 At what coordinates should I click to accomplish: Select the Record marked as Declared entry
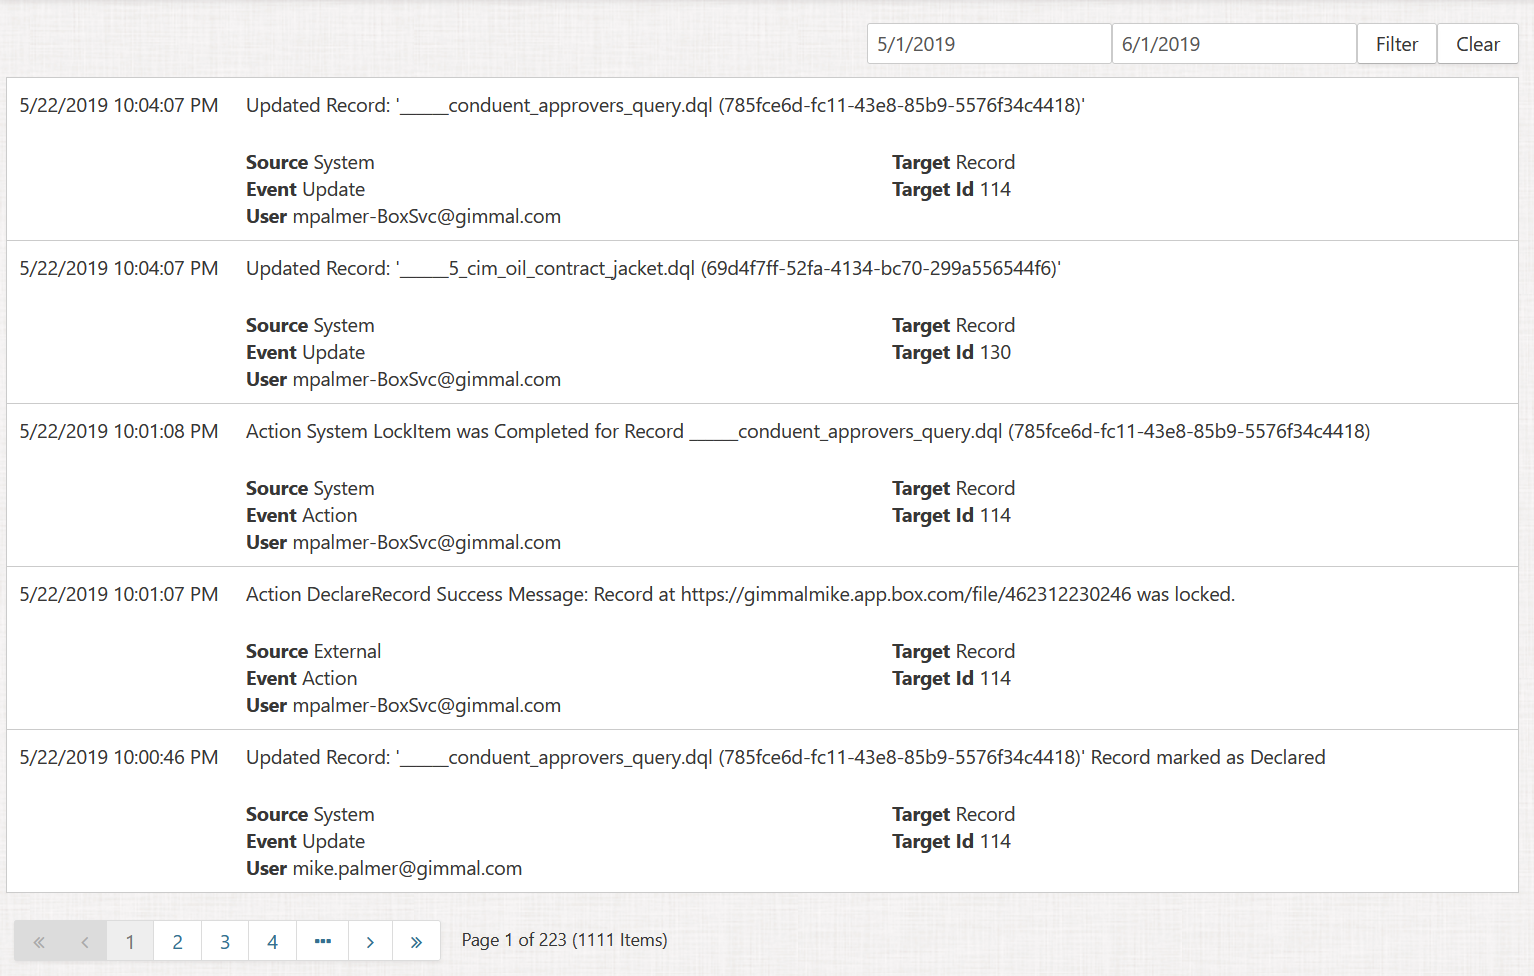click(785, 758)
